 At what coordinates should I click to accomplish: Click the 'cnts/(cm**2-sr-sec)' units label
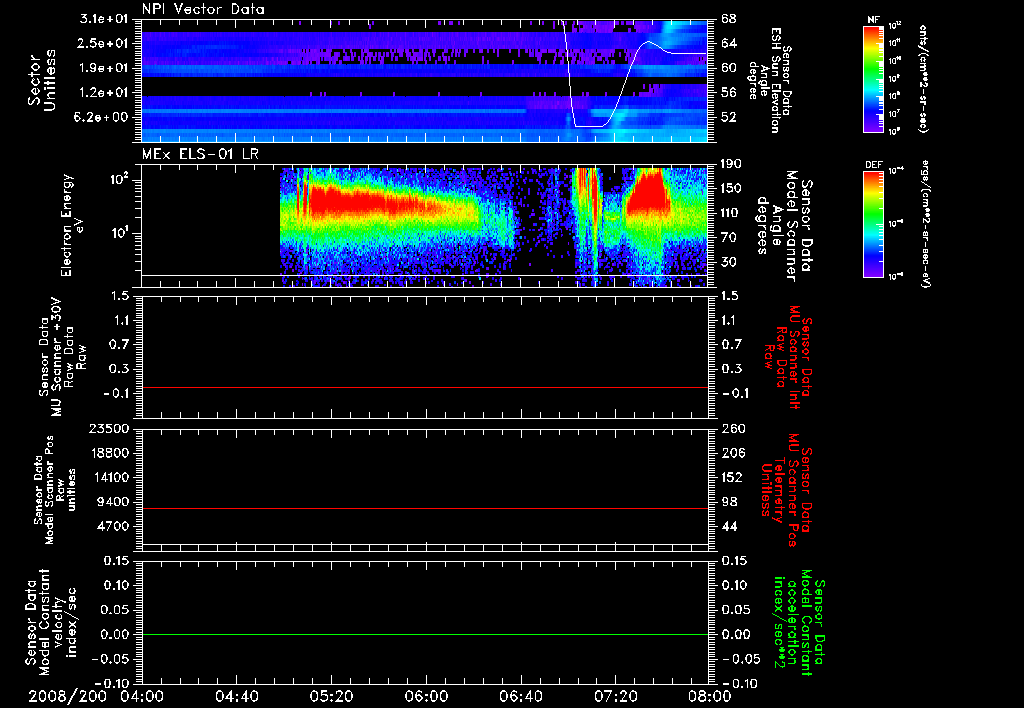pyautogui.click(x=923, y=78)
